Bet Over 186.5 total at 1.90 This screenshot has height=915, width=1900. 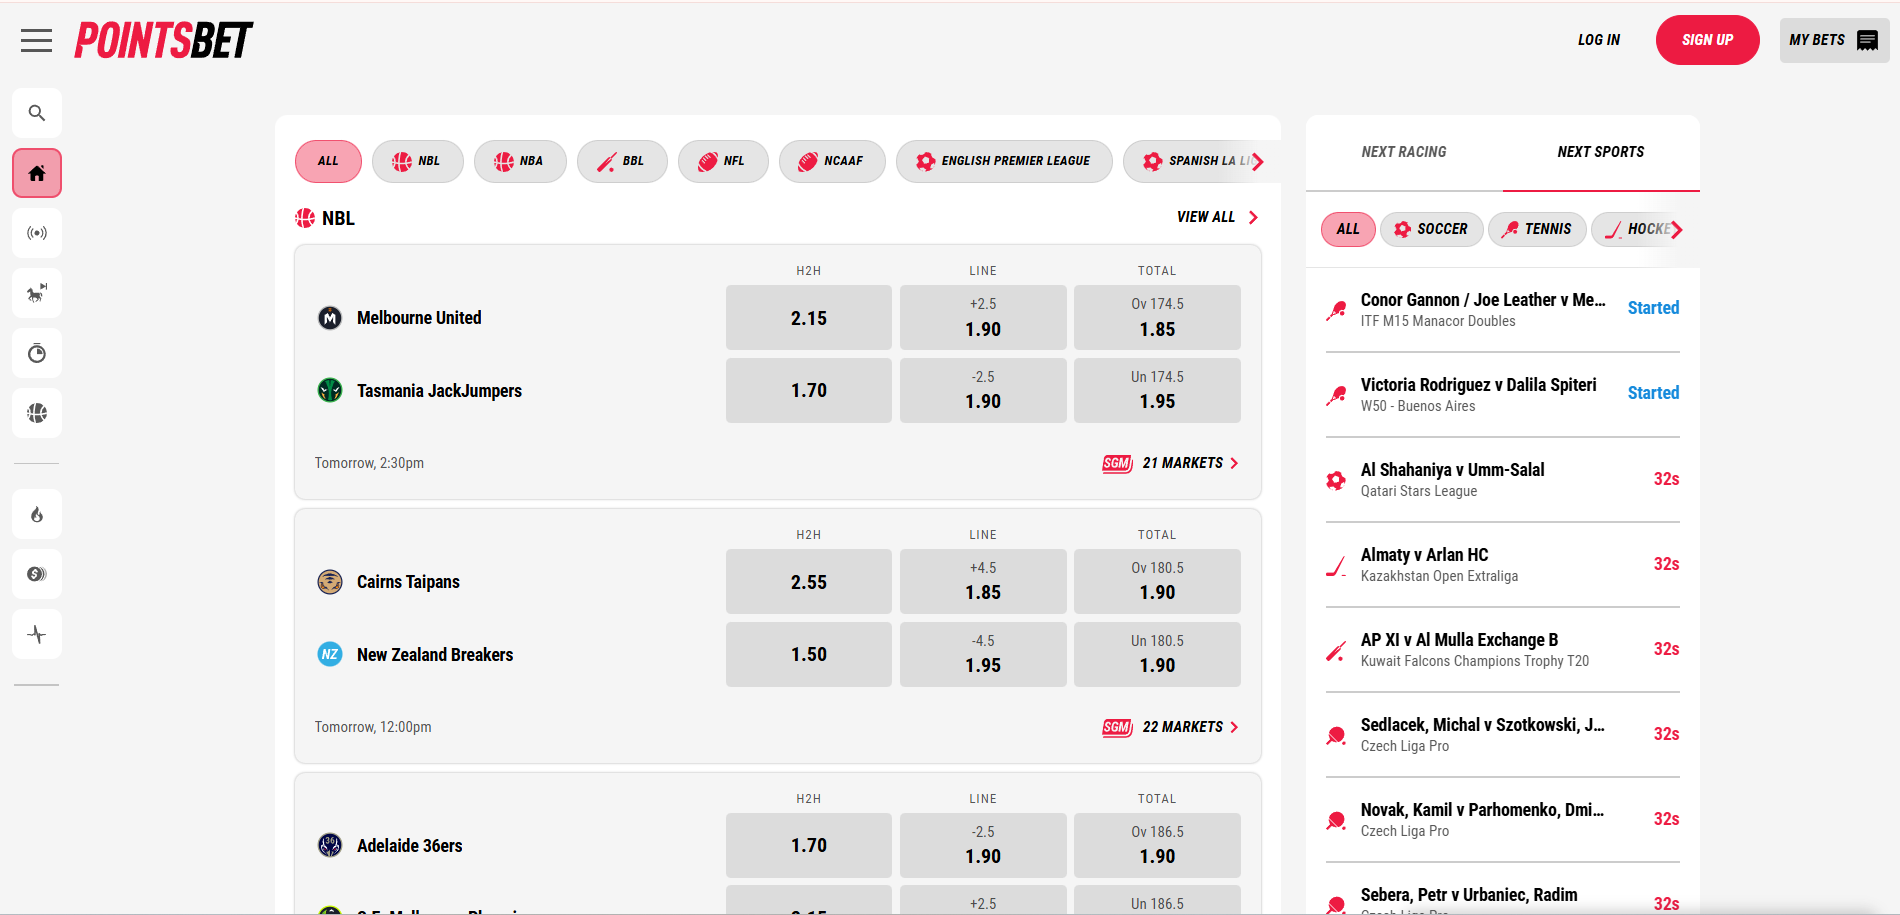point(1157,845)
